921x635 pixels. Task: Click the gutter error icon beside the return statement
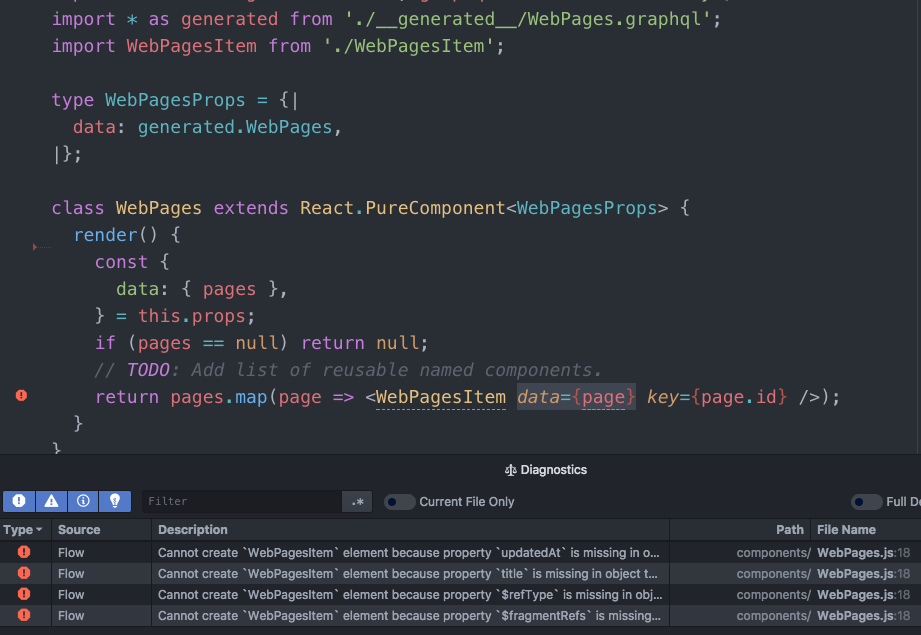coord(21,395)
